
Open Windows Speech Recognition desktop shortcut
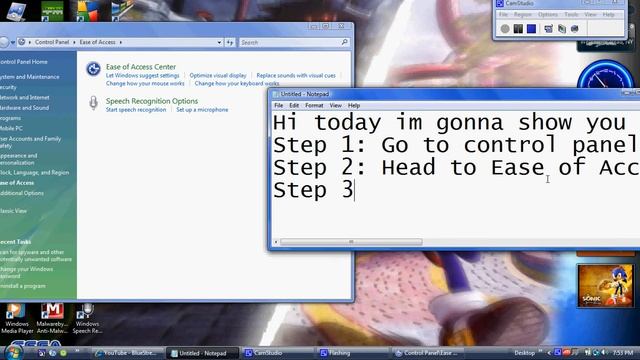pos(87,319)
